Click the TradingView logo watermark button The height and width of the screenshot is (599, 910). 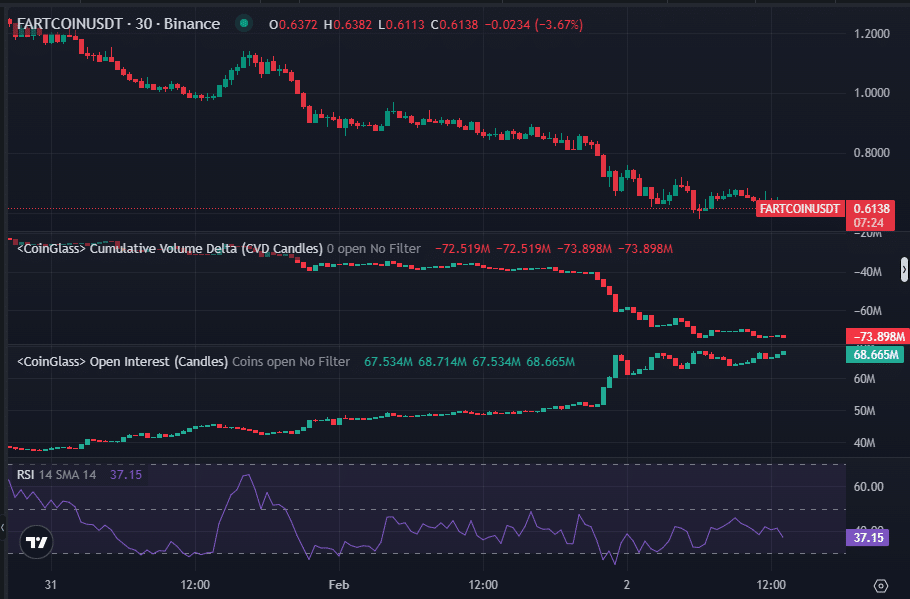[x=37, y=542]
